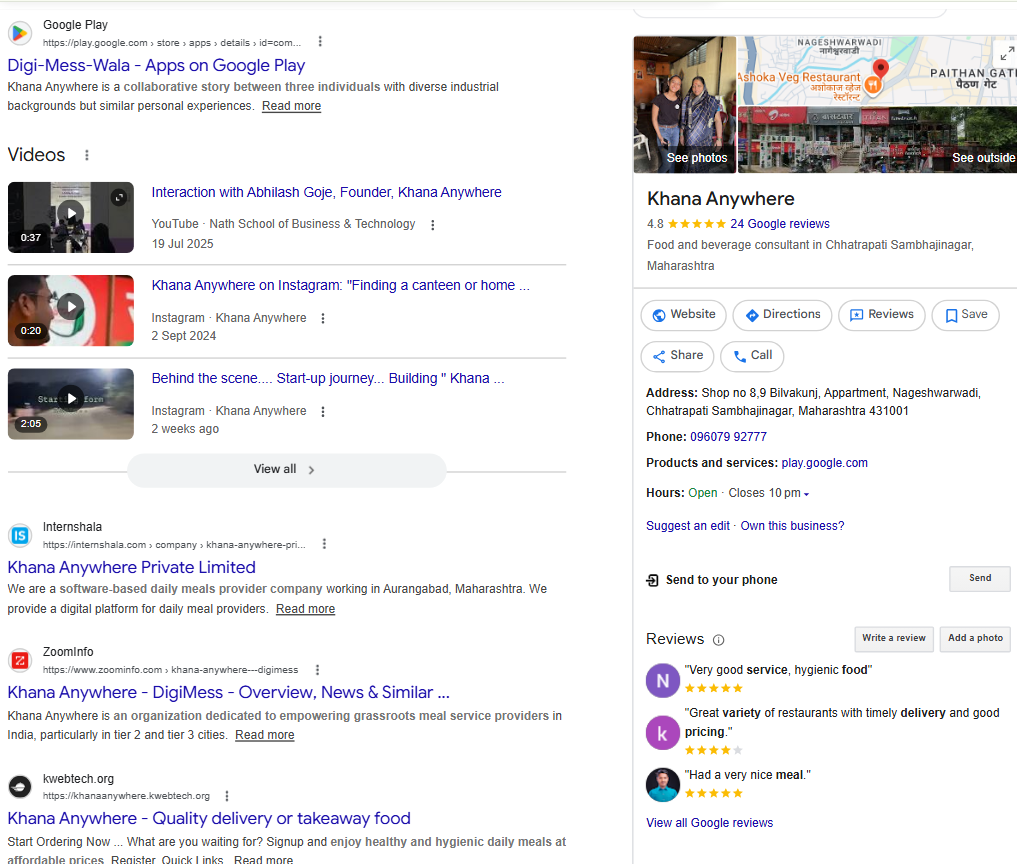Click the review 'Very good service, hygienic food'
This screenshot has height=864, width=1017.
(x=778, y=670)
